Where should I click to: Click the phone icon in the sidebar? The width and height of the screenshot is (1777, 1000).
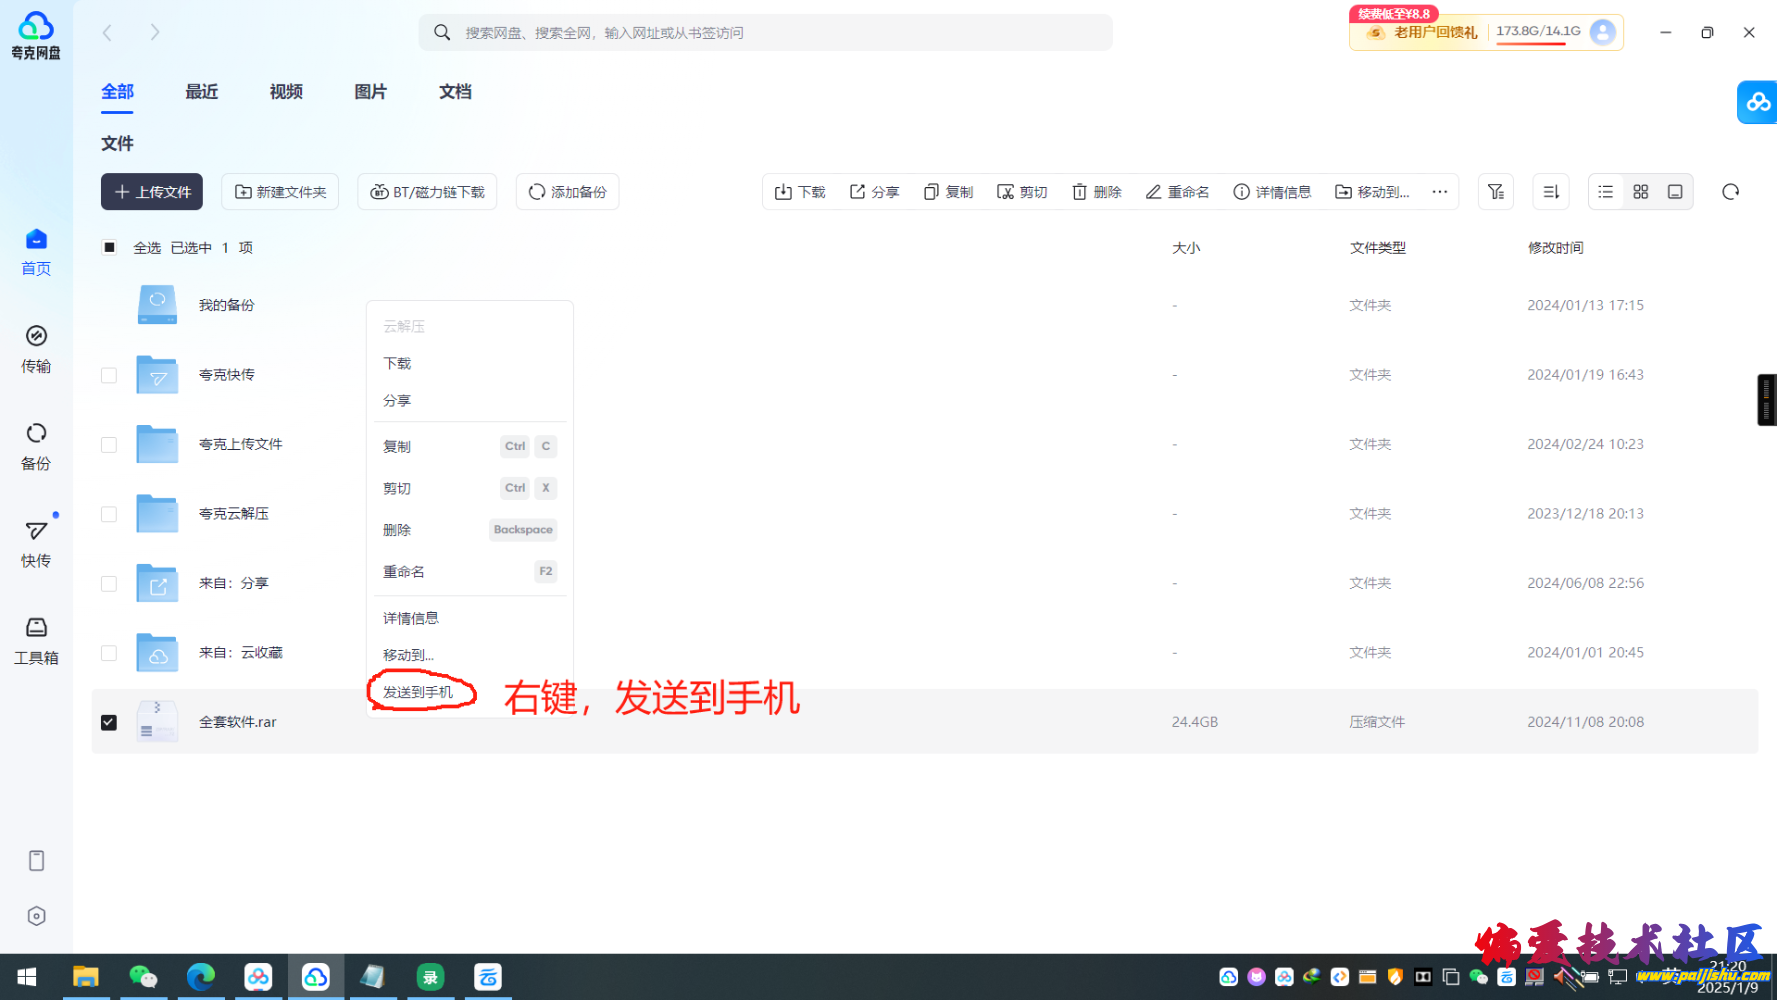[x=36, y=861]
